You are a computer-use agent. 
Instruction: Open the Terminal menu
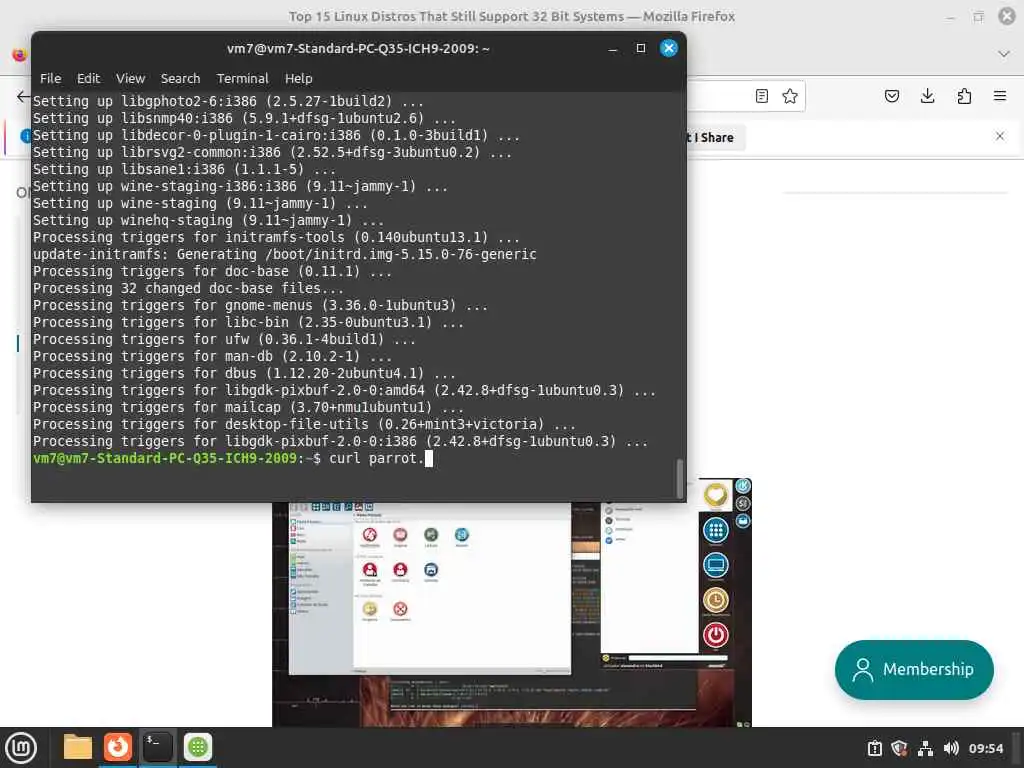click(242, 78)
